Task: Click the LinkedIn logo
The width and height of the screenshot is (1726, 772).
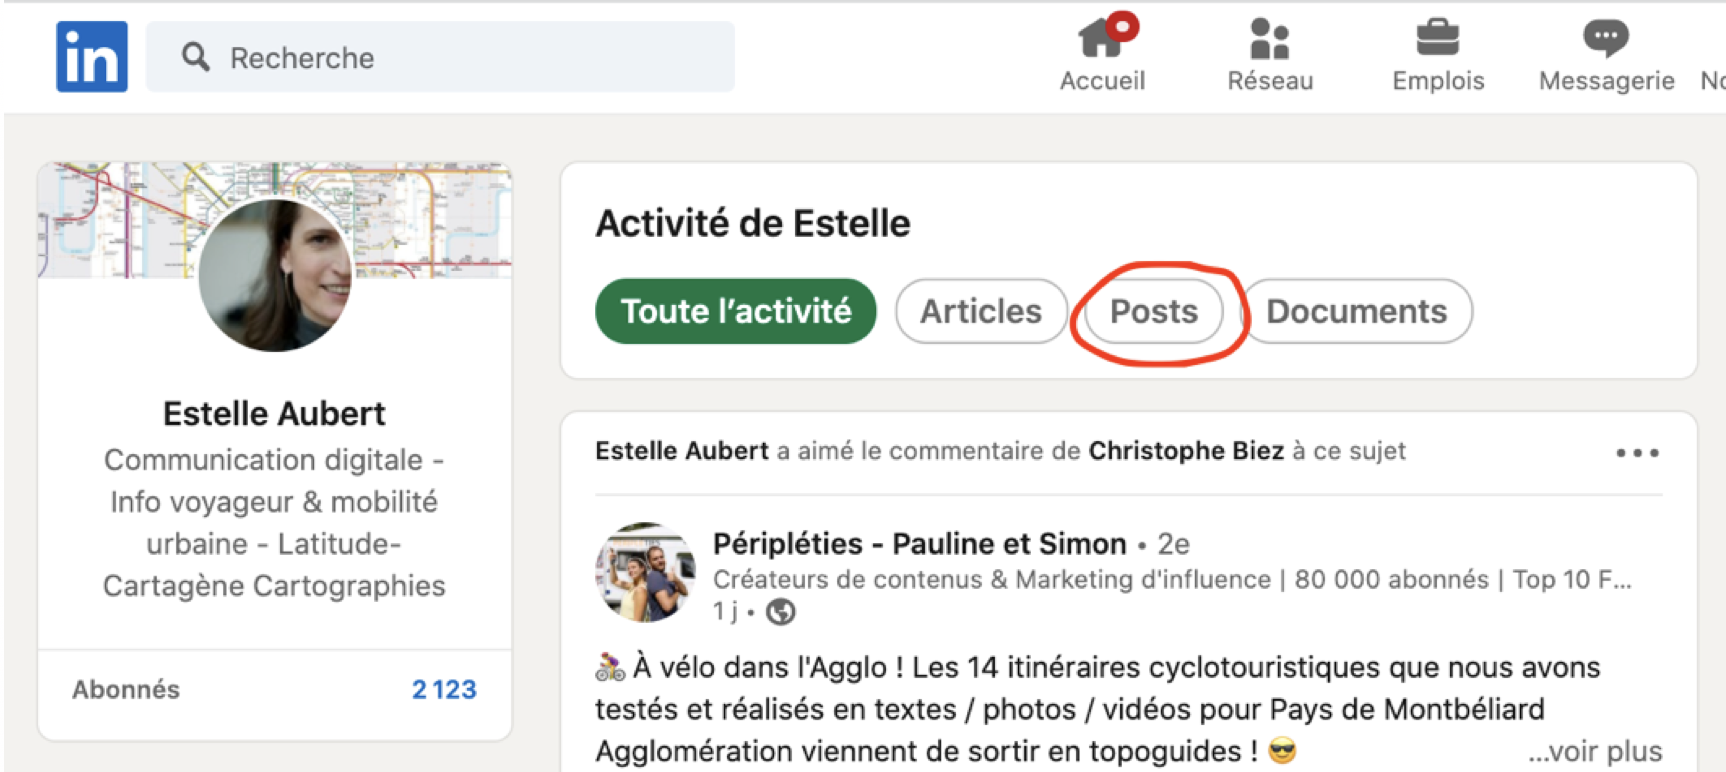Action: pos(91,57)
